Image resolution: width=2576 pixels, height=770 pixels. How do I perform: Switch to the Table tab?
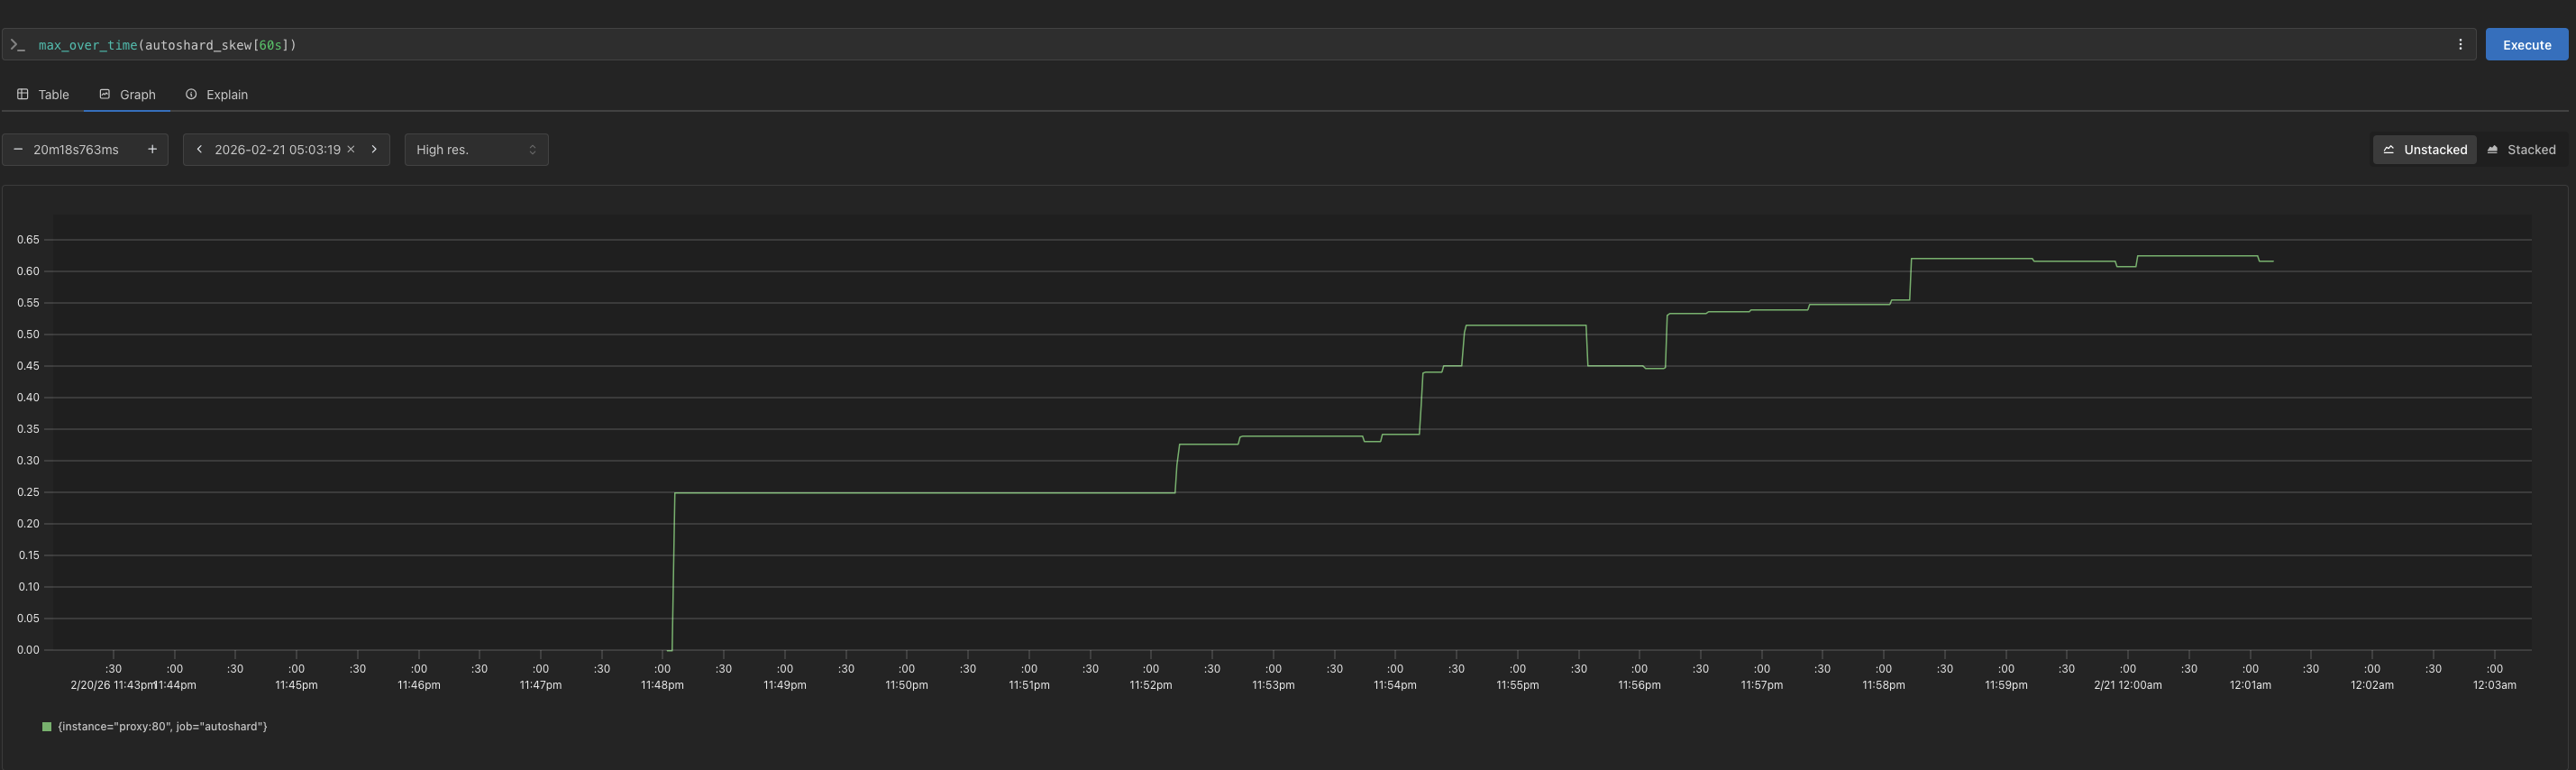pos(43,95)
